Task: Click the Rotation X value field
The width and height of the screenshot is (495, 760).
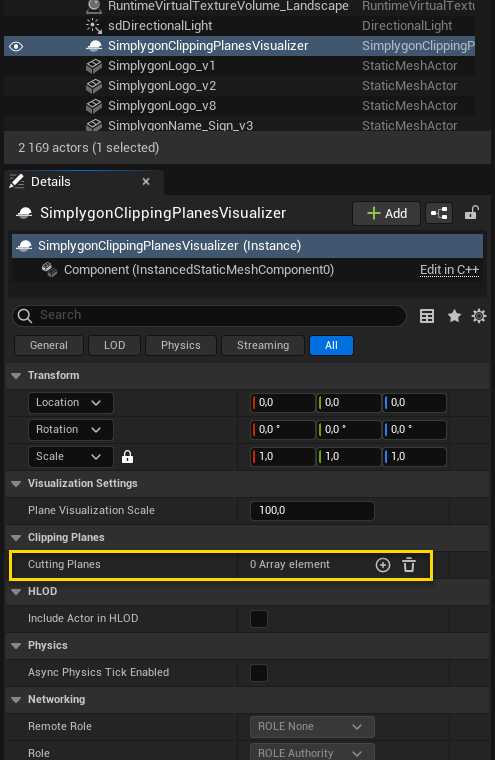Action: [283, 430]
